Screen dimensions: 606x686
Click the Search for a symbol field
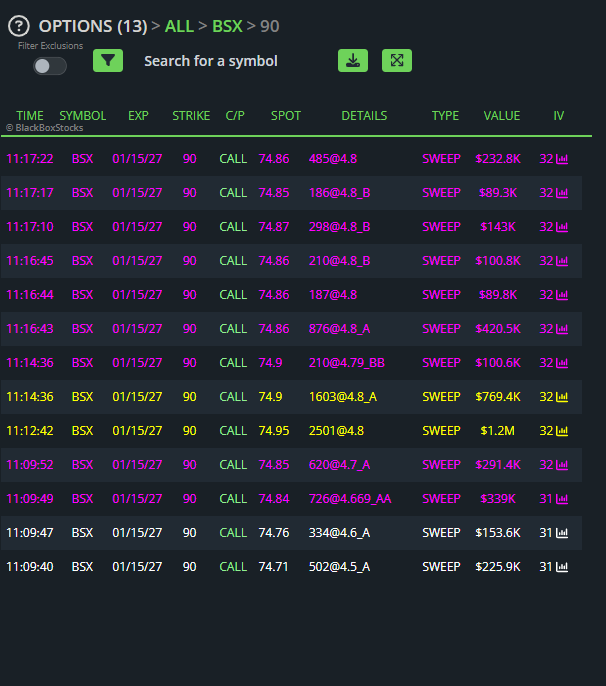[211, 61]
